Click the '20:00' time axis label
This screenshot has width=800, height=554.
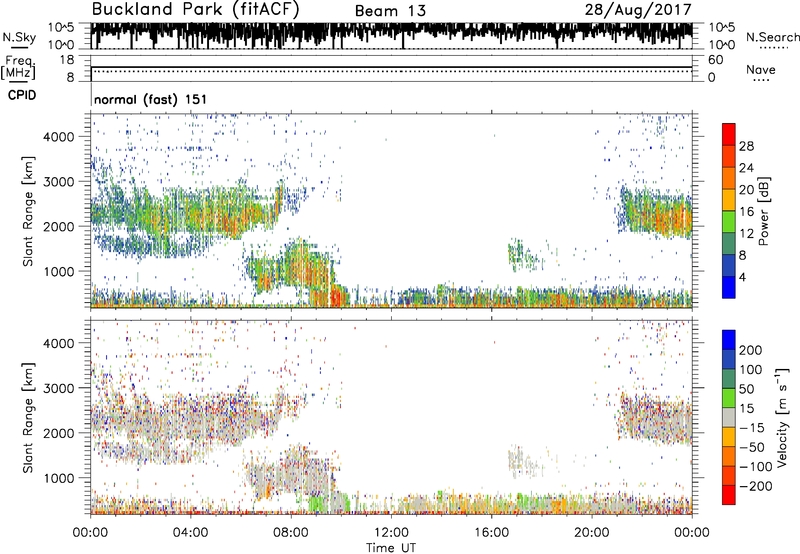coord(592,533)
